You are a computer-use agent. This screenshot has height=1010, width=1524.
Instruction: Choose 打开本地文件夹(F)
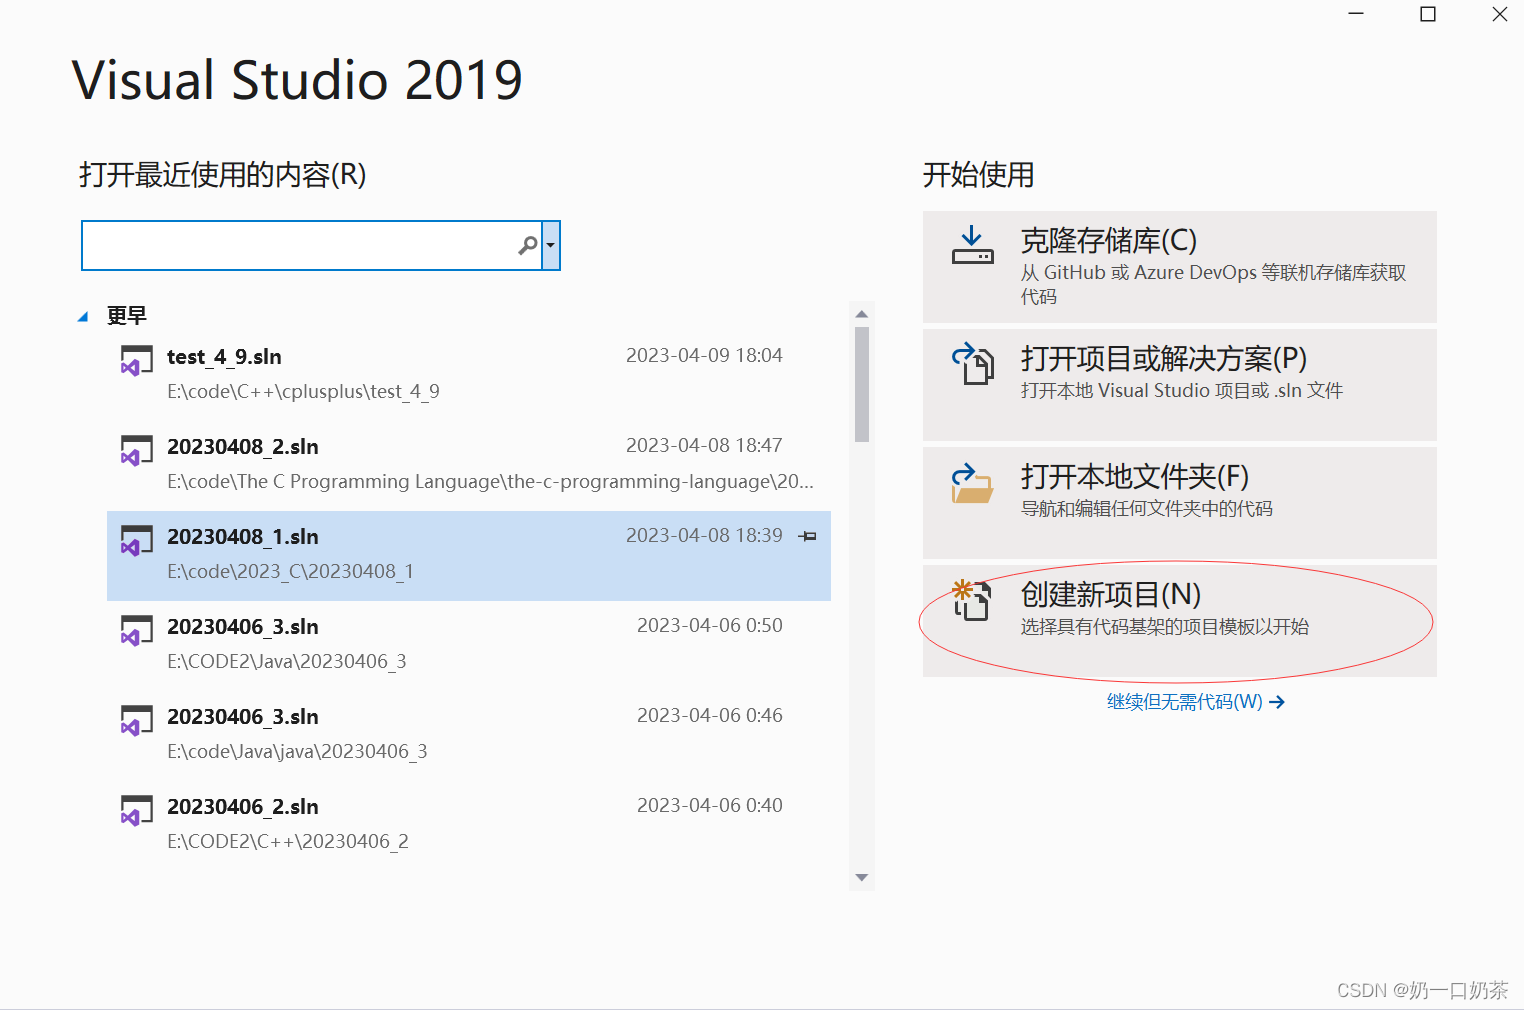1180,503
